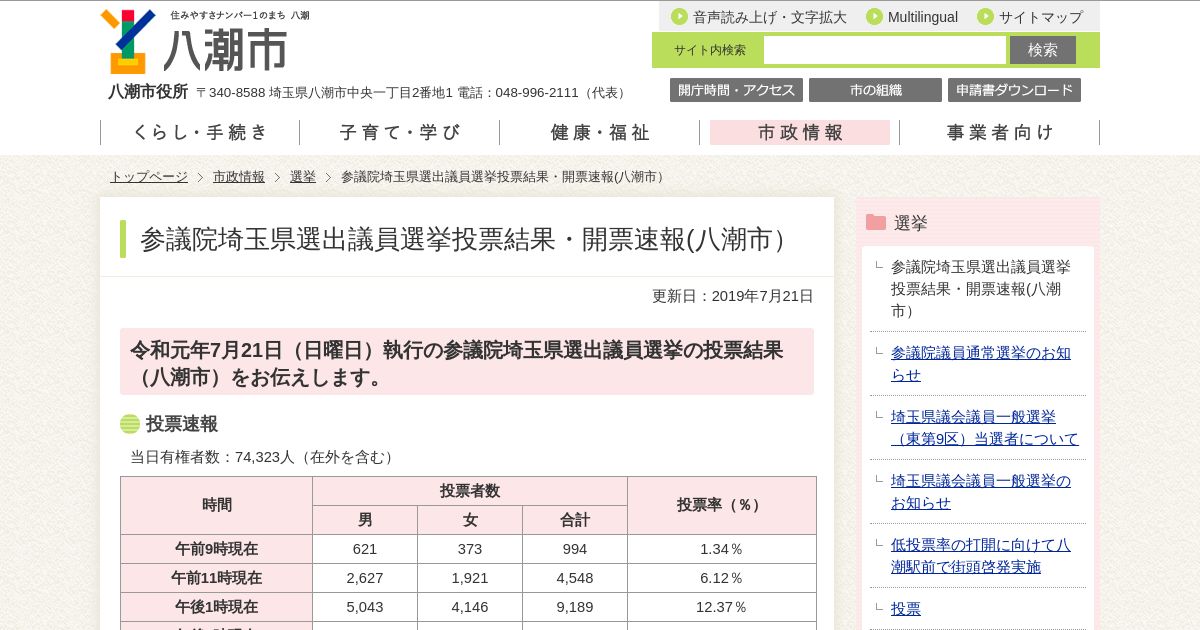Select sidebar item 参議院埼玉県選出議員選挙投票結果・開票速報
This screenshot has height=630, width=1200.
(x=980, y=289)
